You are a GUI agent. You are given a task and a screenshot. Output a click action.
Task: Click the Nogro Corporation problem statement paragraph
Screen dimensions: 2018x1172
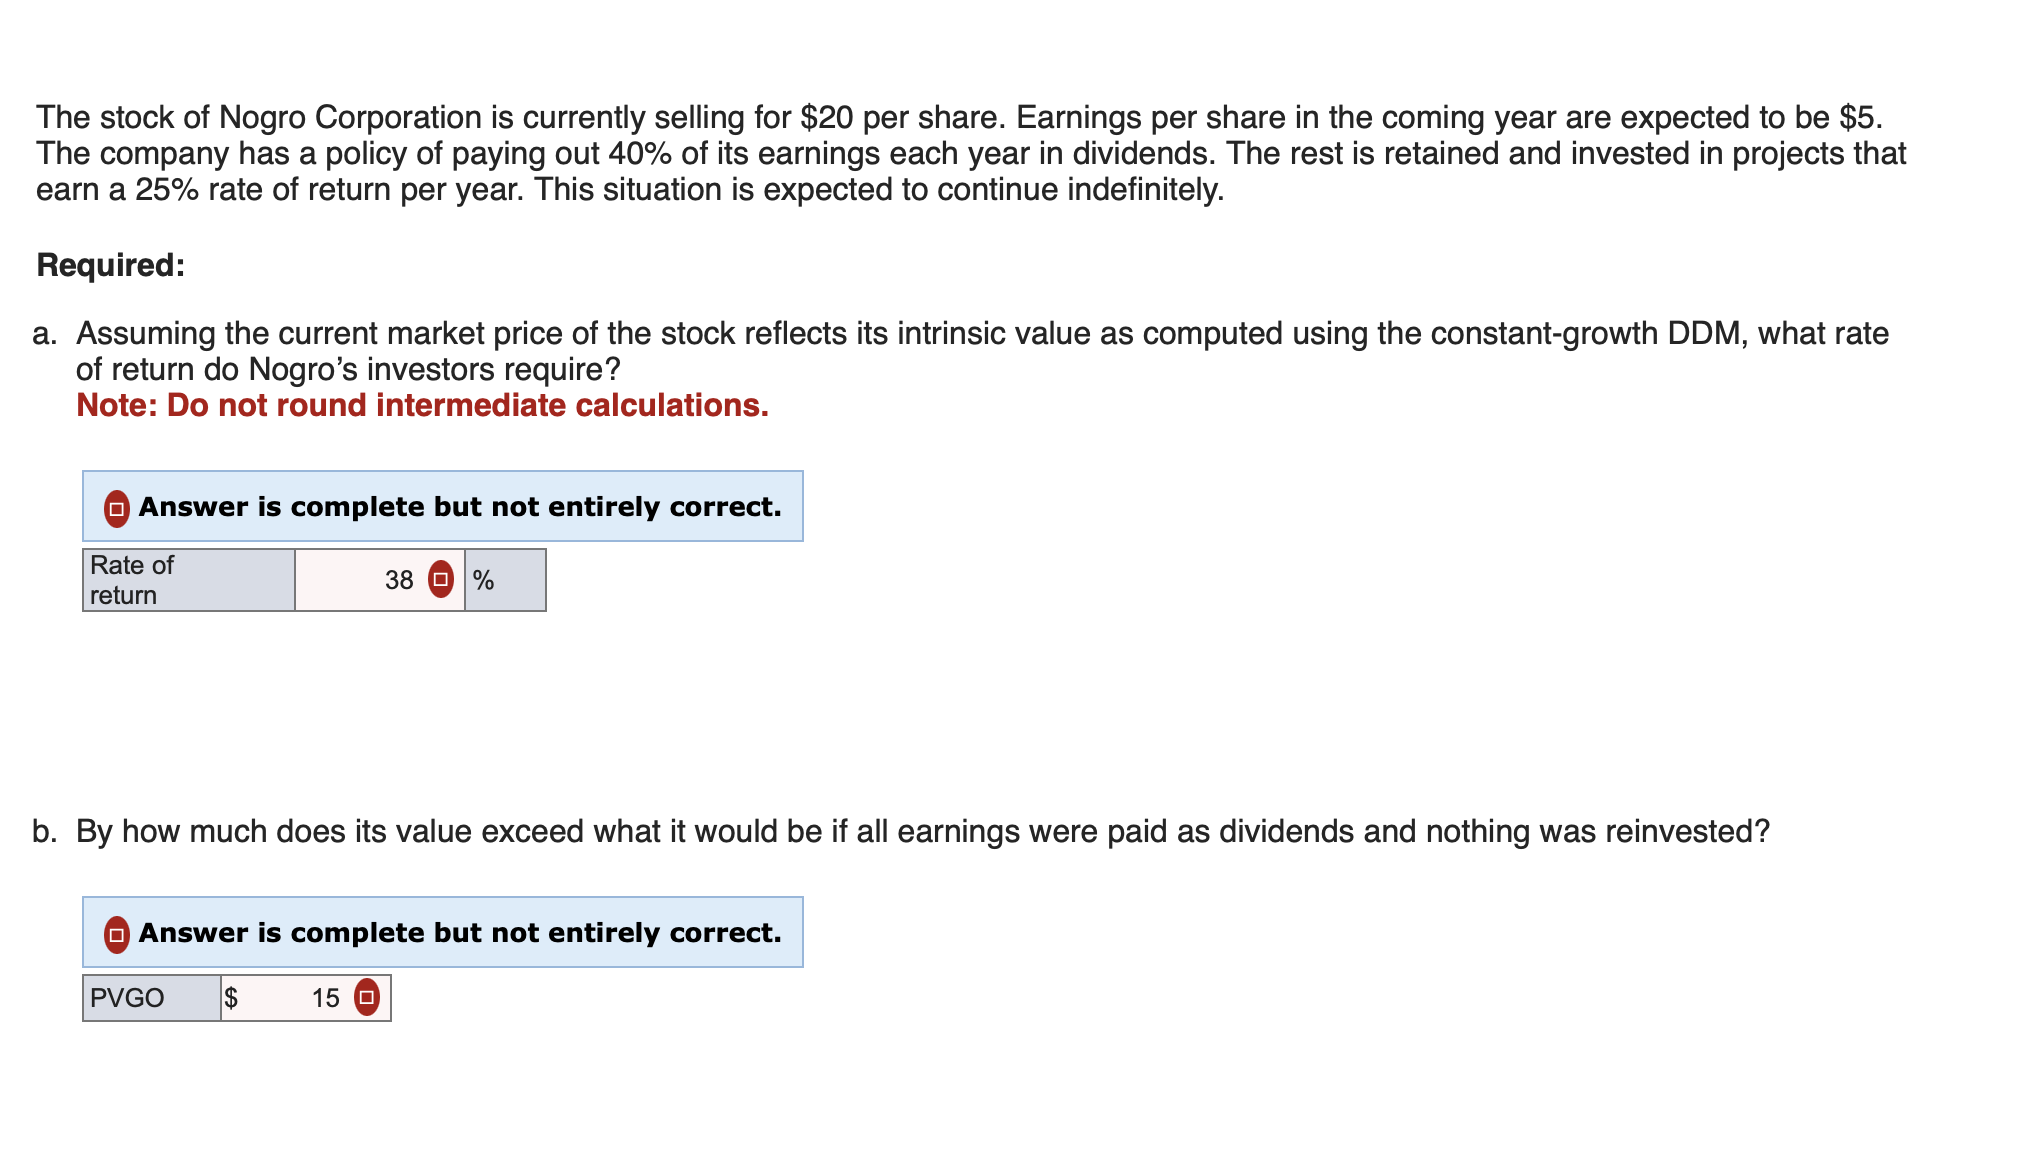tap(971, 153)
